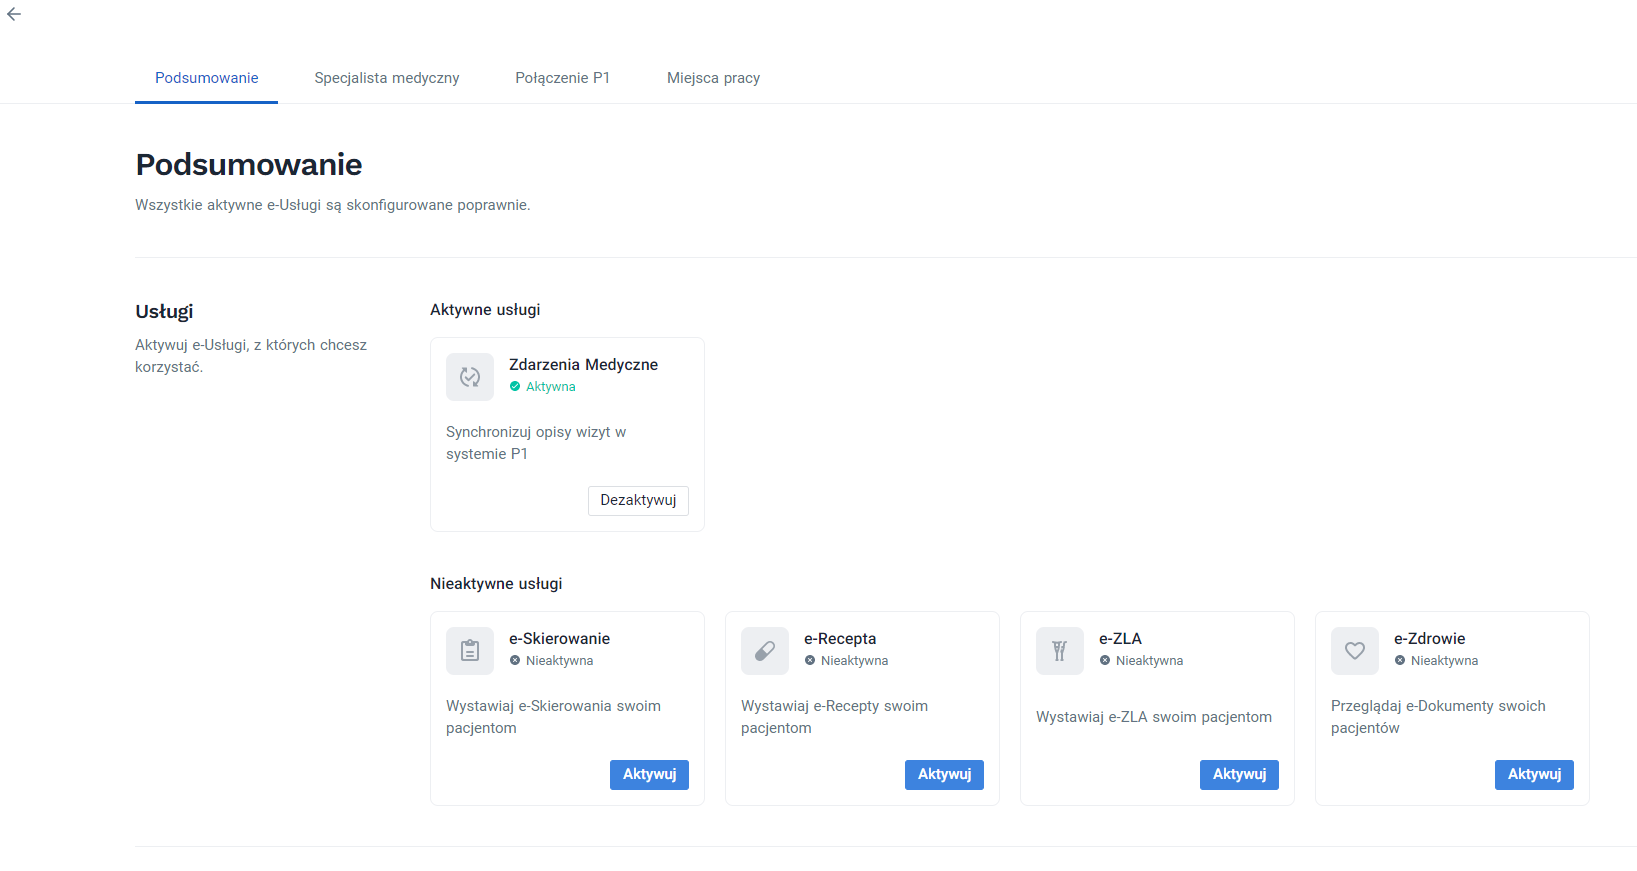Select the Zdarzenia Medyczne card title

click(x=583, y=365)
